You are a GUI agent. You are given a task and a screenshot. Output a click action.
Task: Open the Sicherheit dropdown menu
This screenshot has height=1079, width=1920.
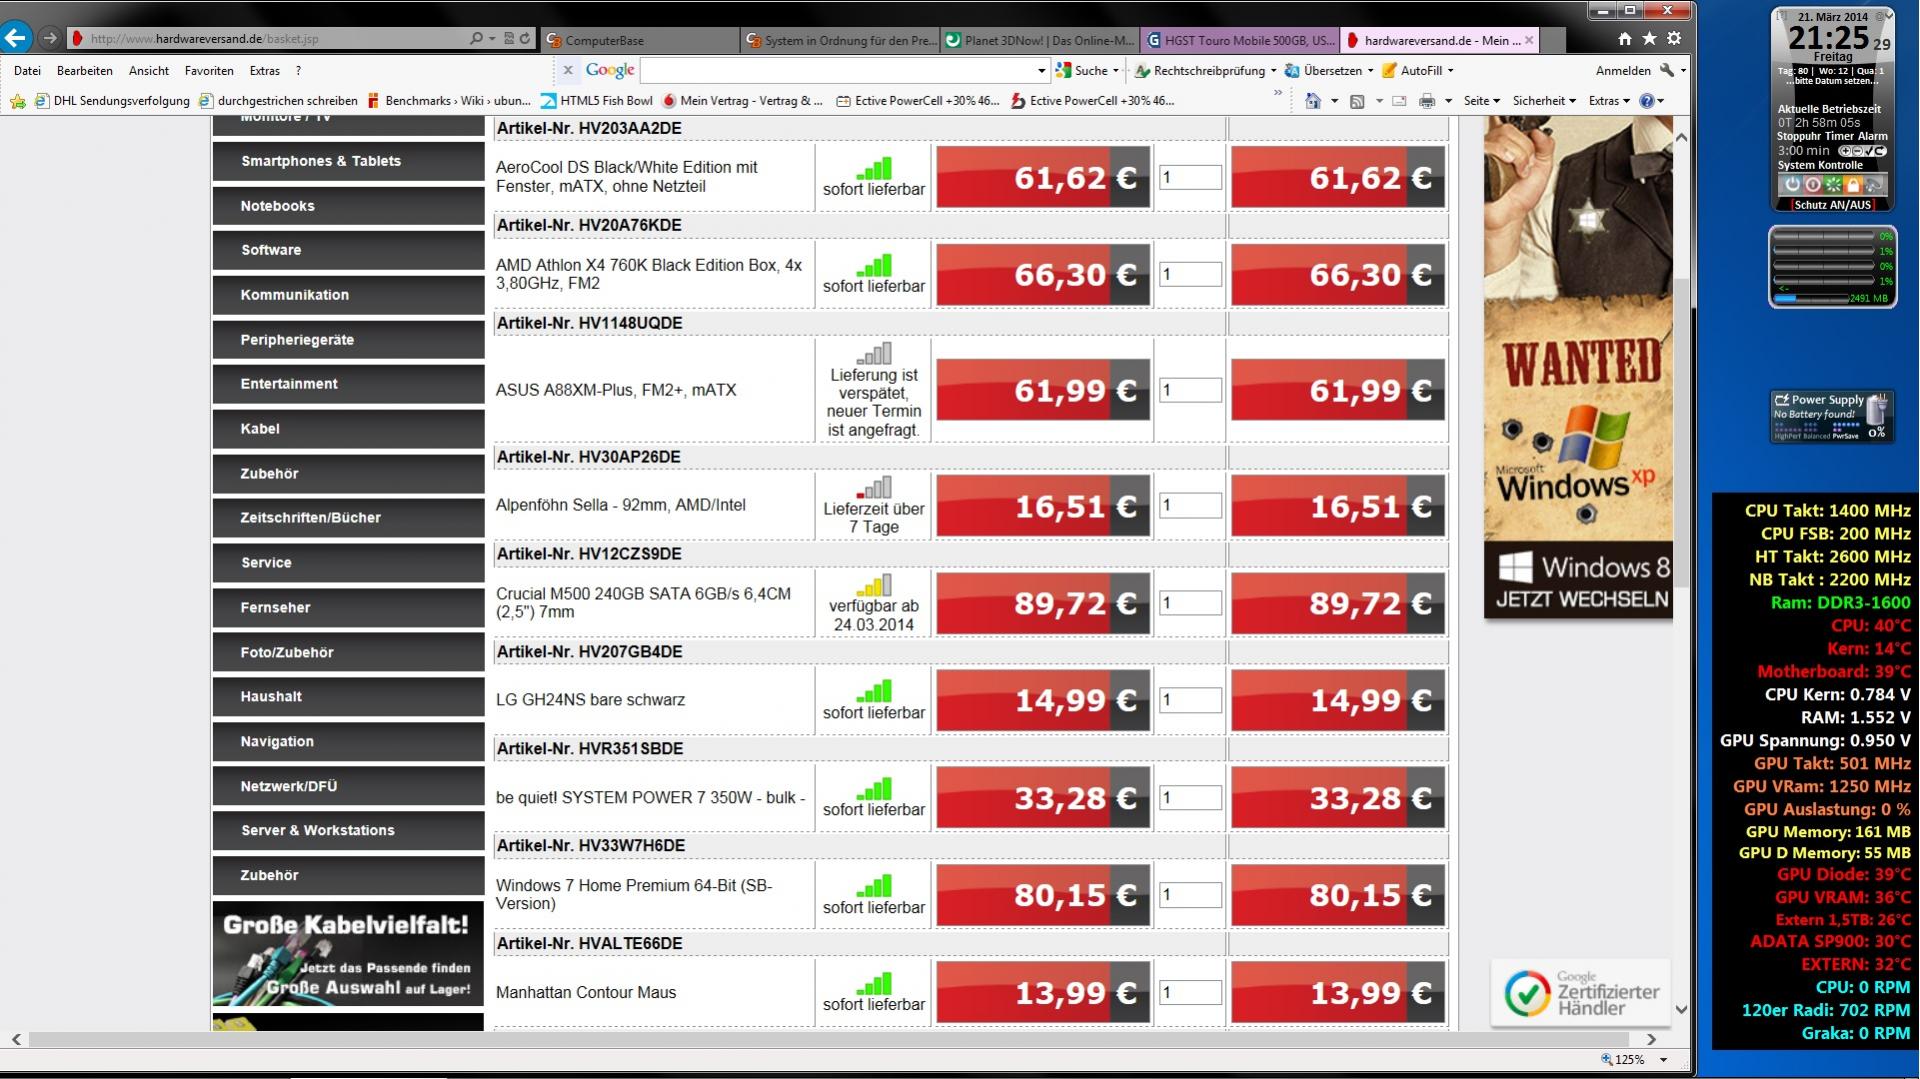[1544, 101]
